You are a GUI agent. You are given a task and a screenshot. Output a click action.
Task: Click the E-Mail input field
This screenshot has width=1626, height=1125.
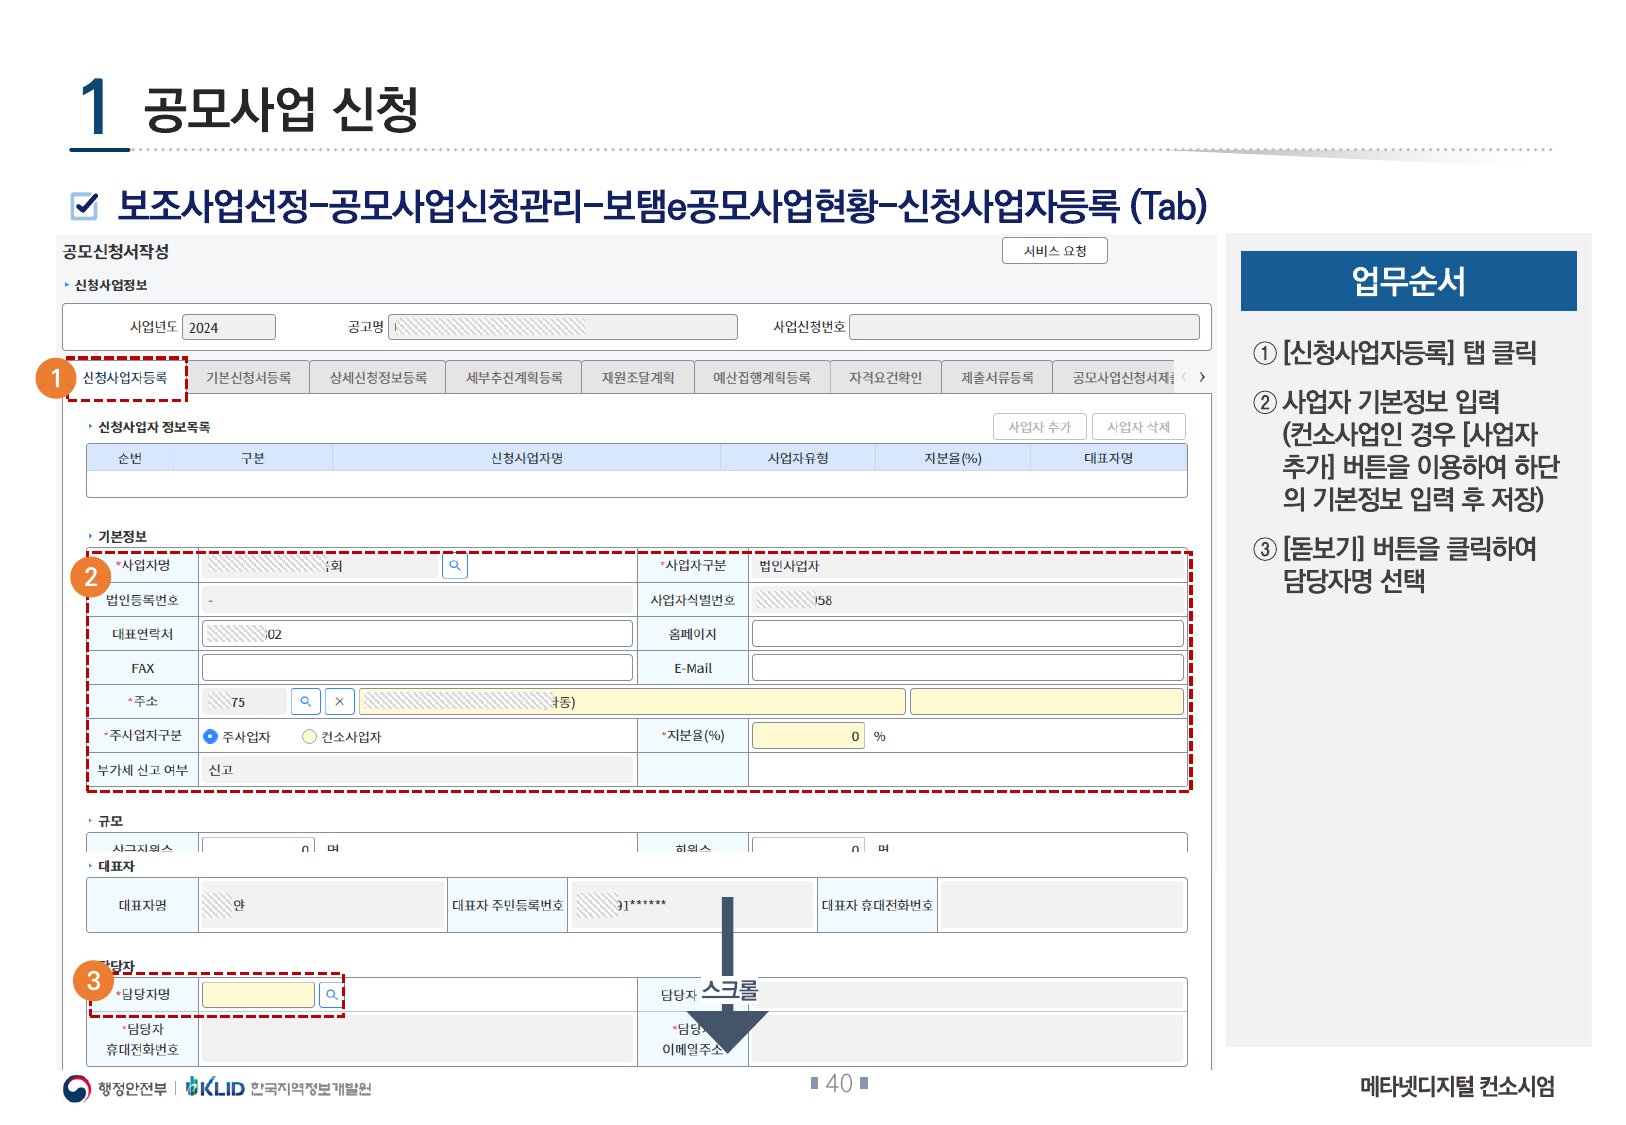click(x=967, y=668)
